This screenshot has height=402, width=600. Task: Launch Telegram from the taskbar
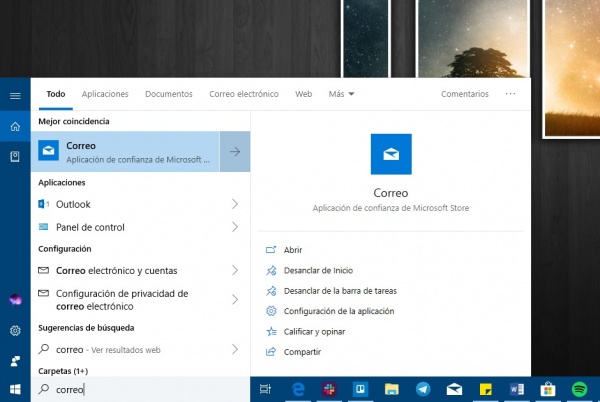tap(423, 389)
